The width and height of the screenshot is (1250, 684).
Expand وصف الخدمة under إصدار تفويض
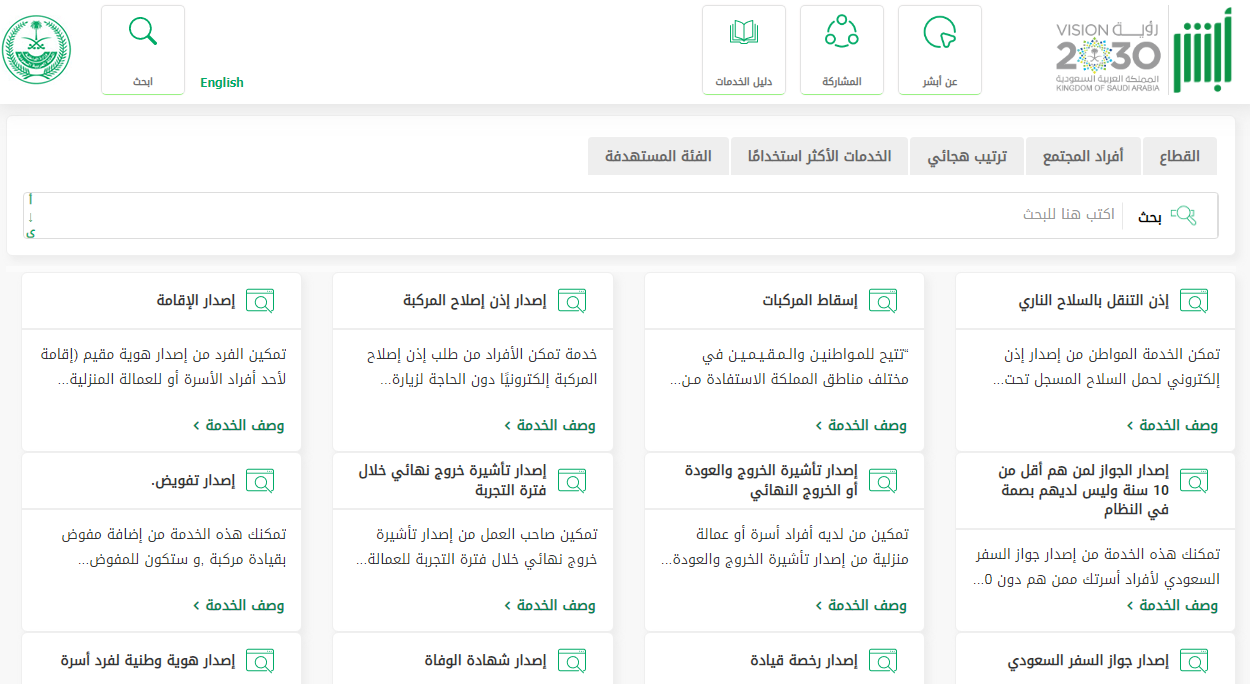[x=238, y=605]
